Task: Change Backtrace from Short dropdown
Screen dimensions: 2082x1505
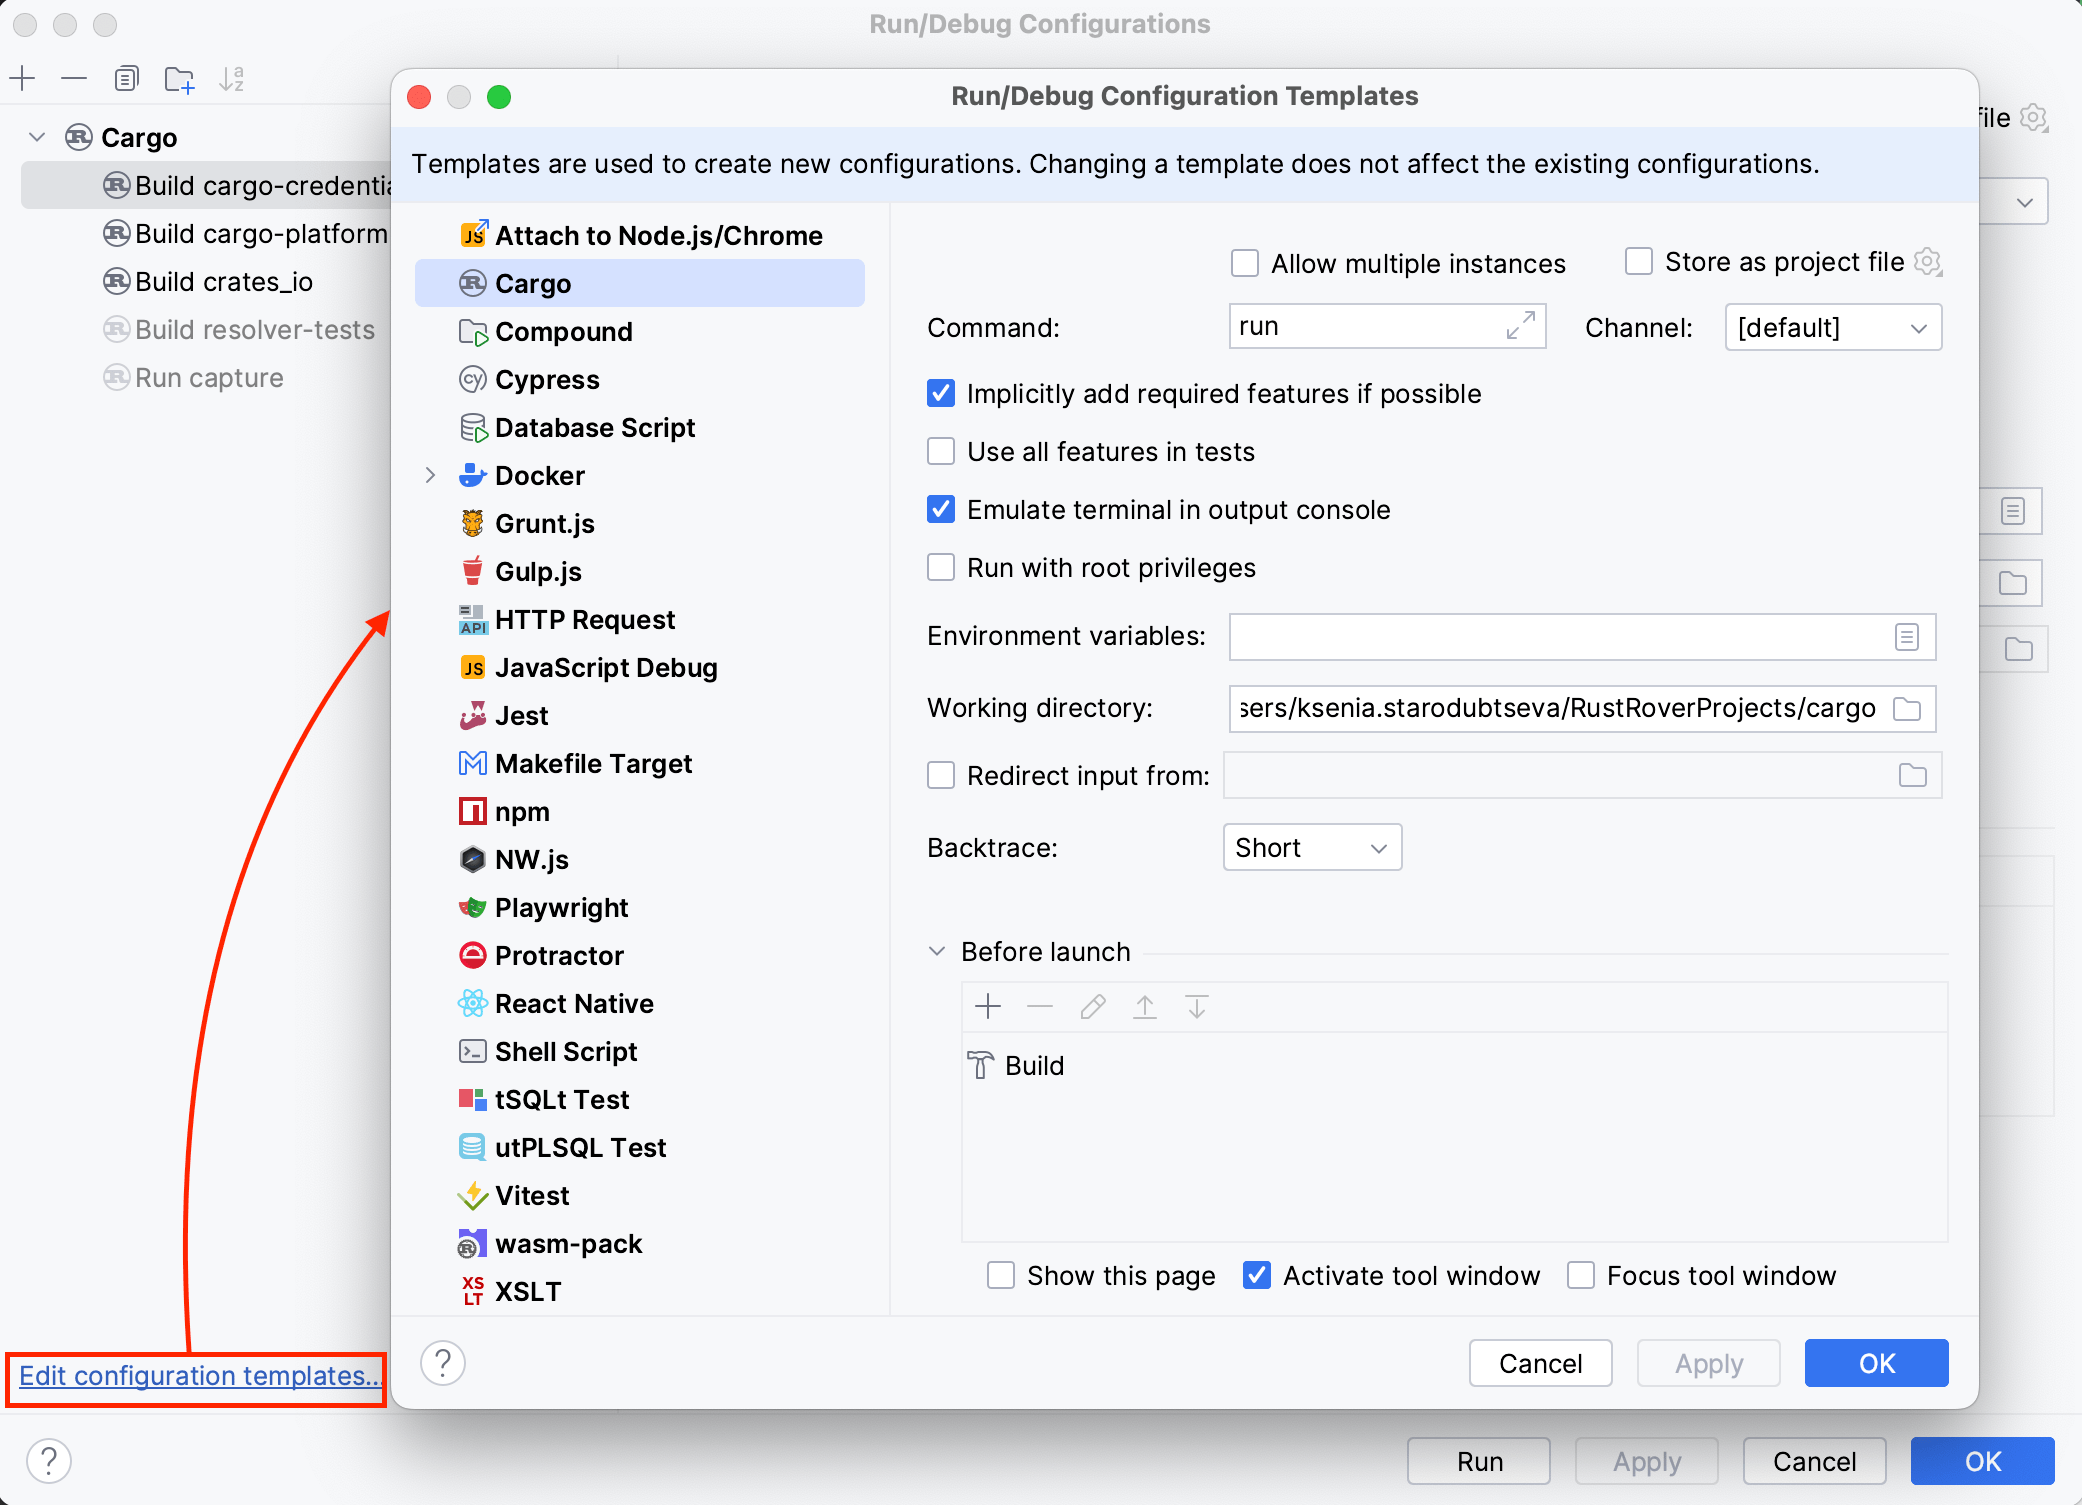Action: click(1311, 847)
